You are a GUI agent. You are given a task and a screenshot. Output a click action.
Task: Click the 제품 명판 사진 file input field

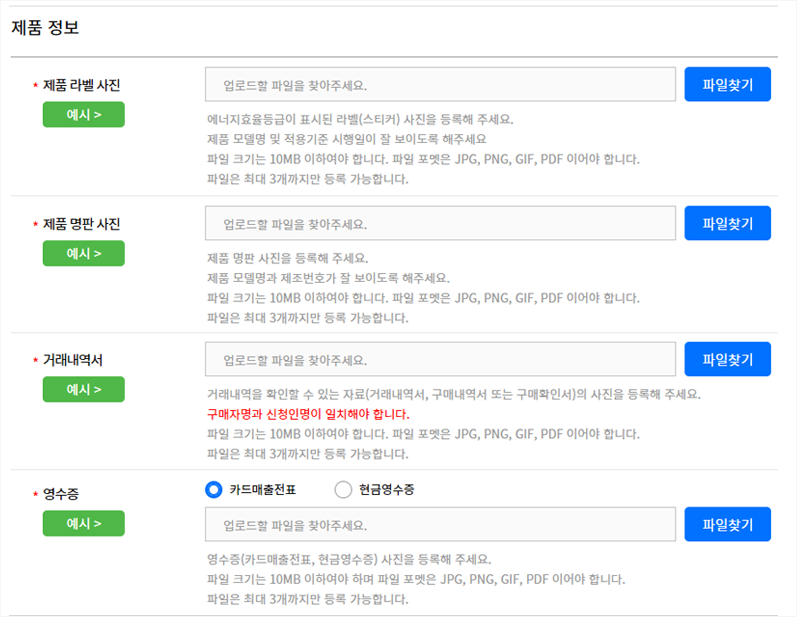point(440,223)
